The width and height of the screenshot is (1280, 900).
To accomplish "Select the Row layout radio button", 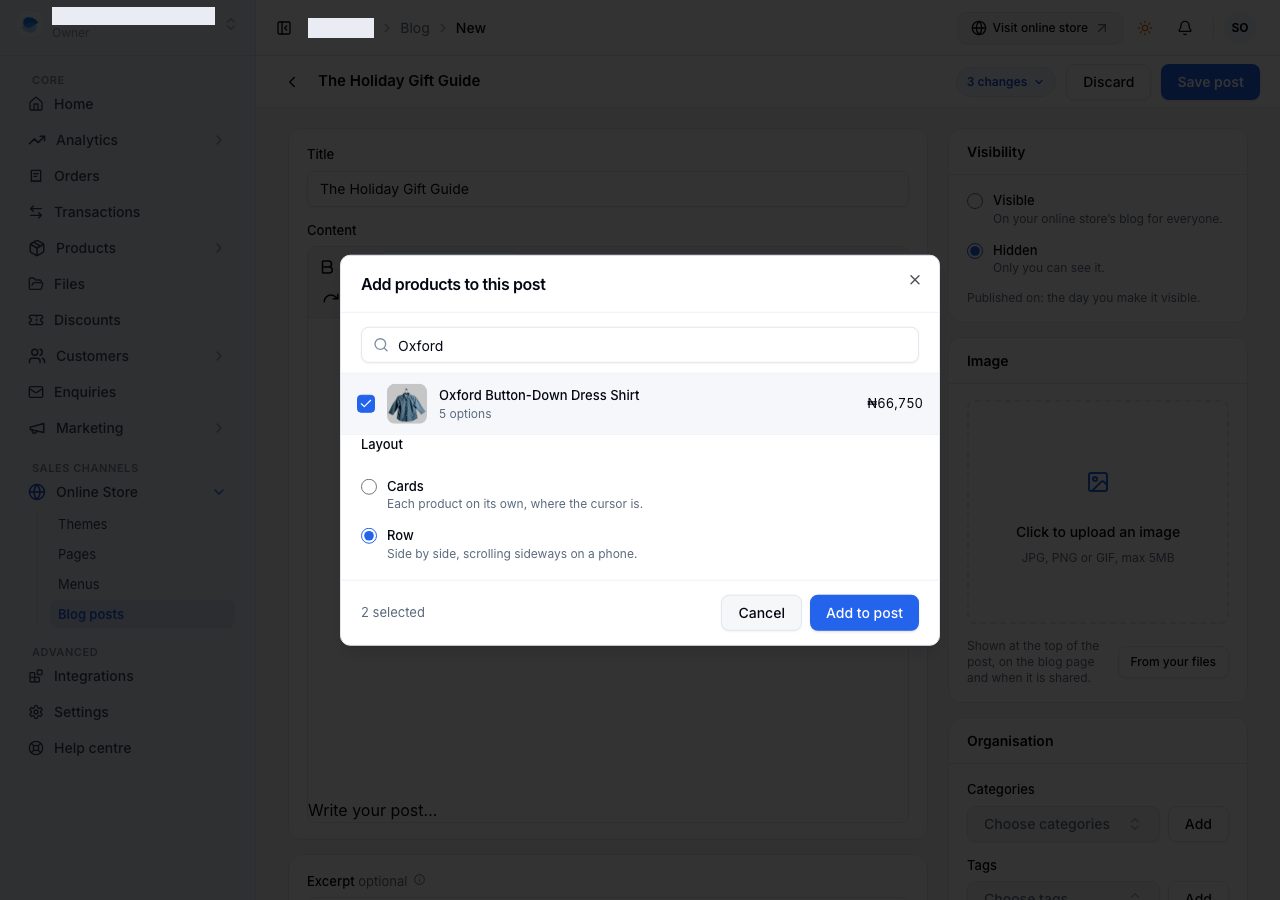I will [x=369, y=536].
